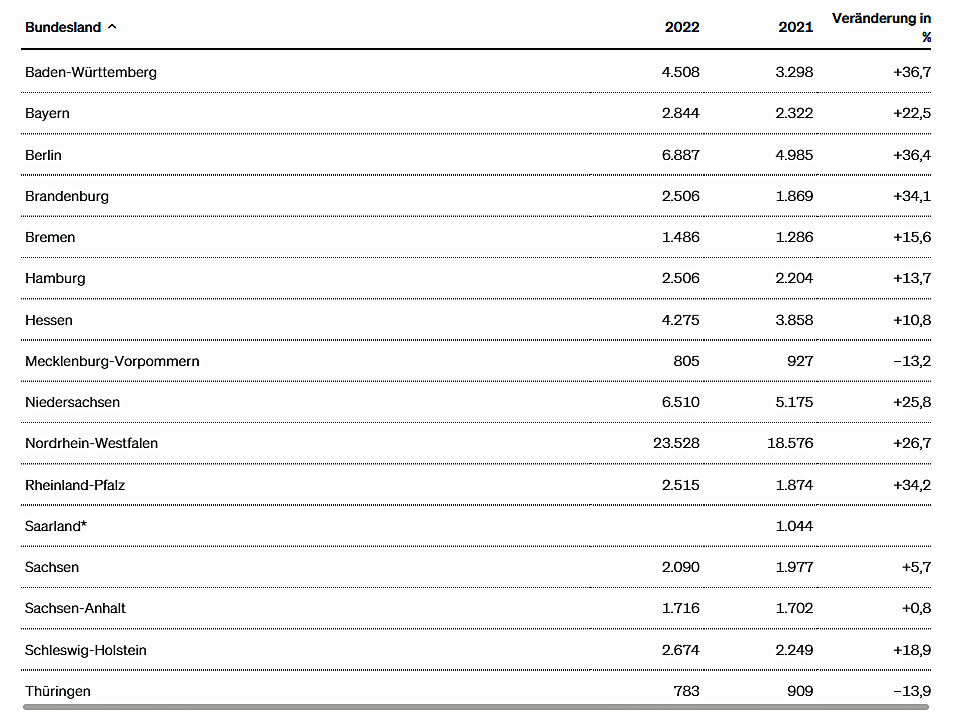The width and height of the screenshot is (953, 721).
Task: Select the Bayern row label
Action: coord(47,114)
